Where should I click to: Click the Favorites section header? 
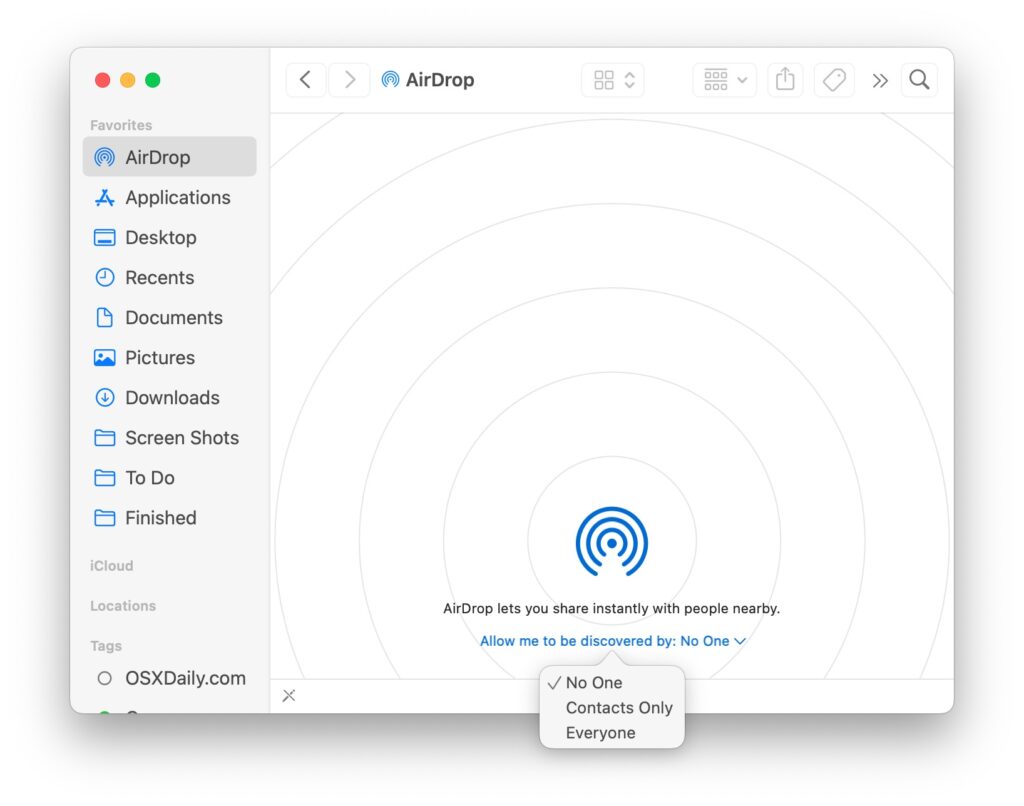[x=121, y=125]
